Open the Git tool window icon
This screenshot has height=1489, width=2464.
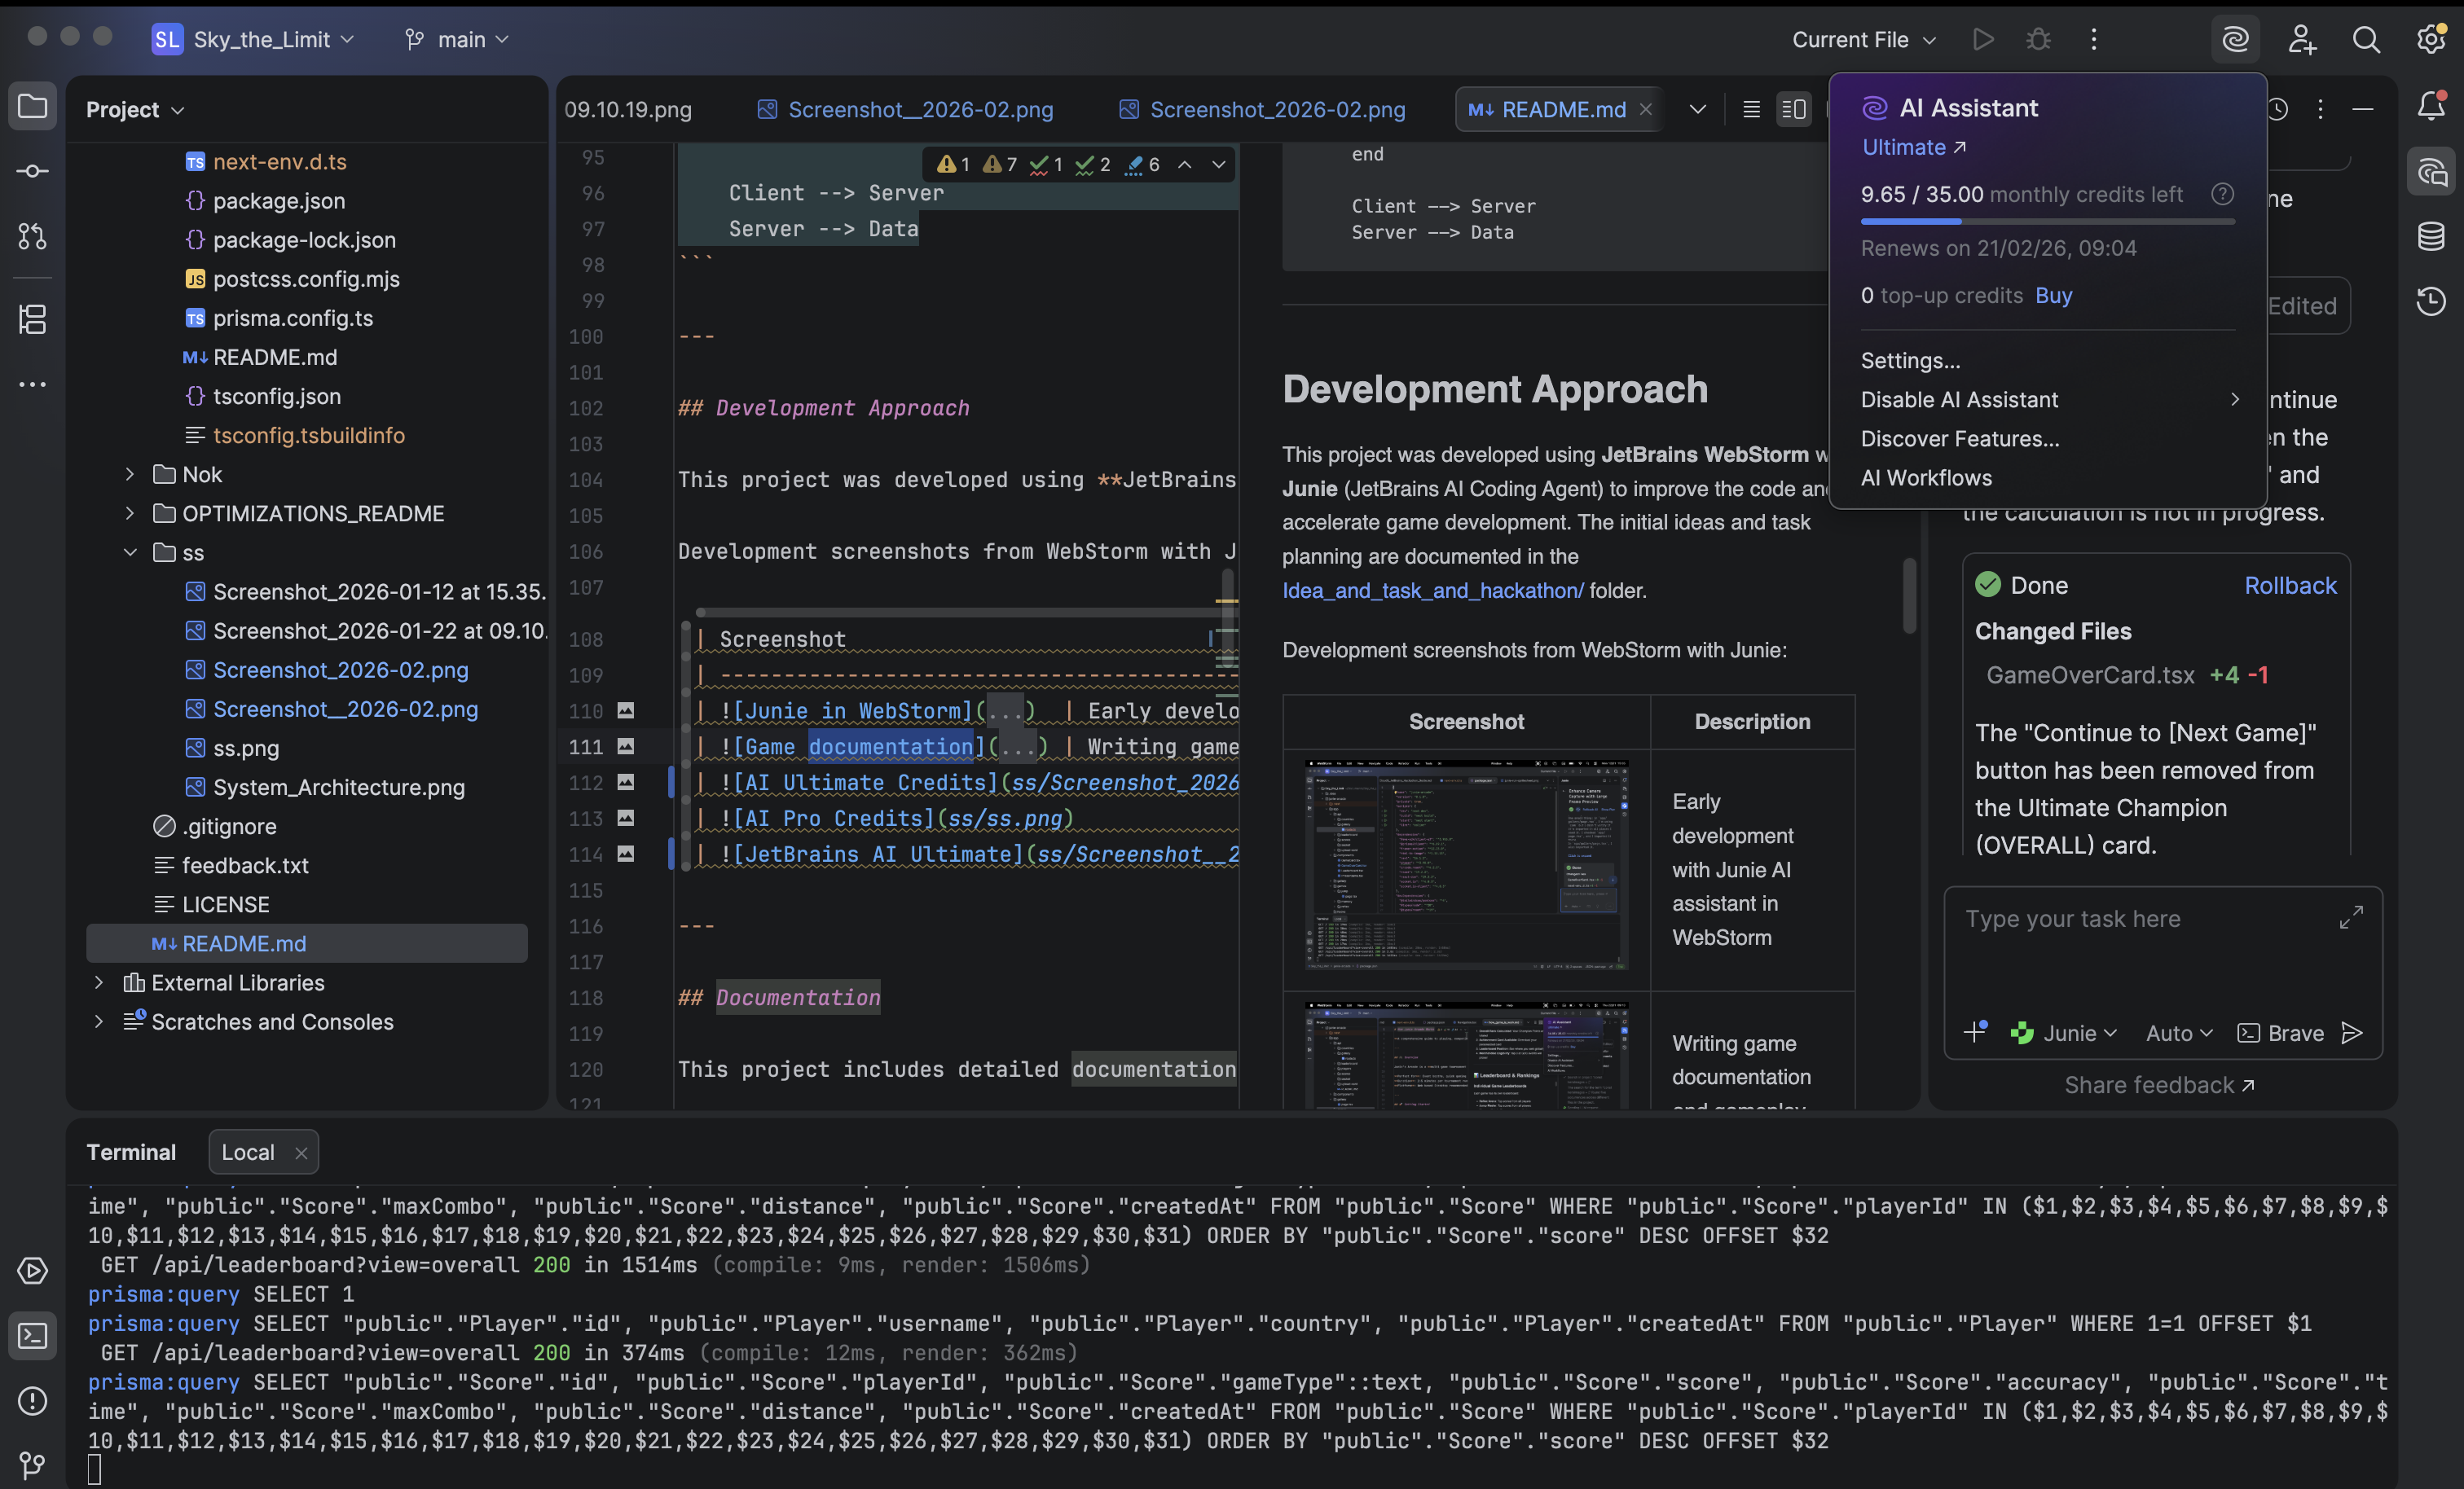coord(32,1465)
